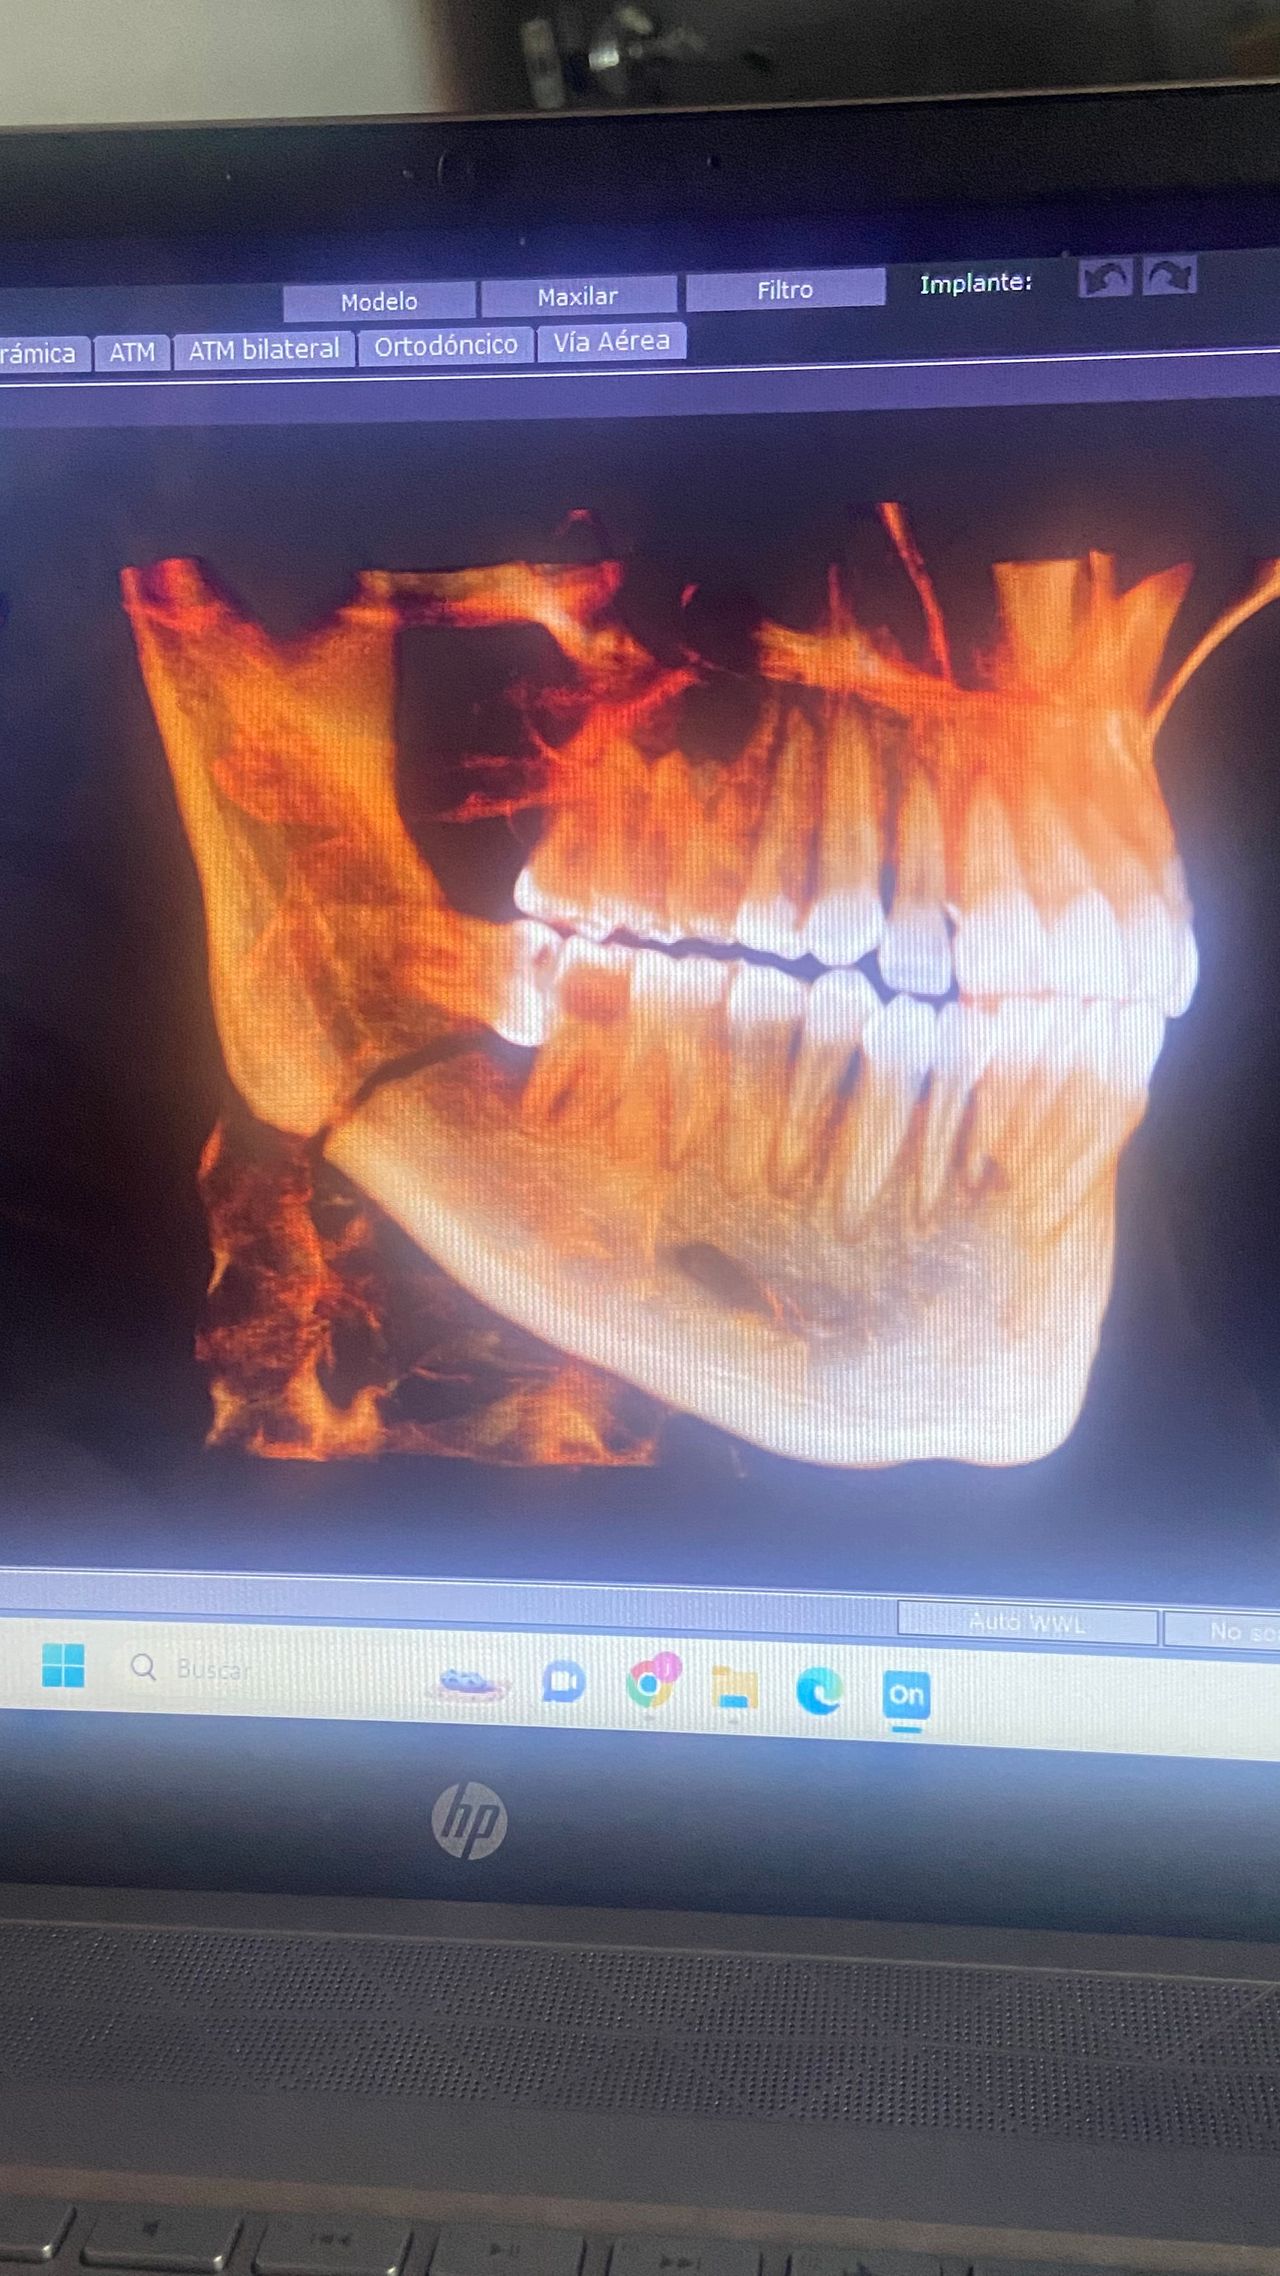Go to the Panorámica tab
This screenshot has width=1280, height=2276.
tap(38, 354)
